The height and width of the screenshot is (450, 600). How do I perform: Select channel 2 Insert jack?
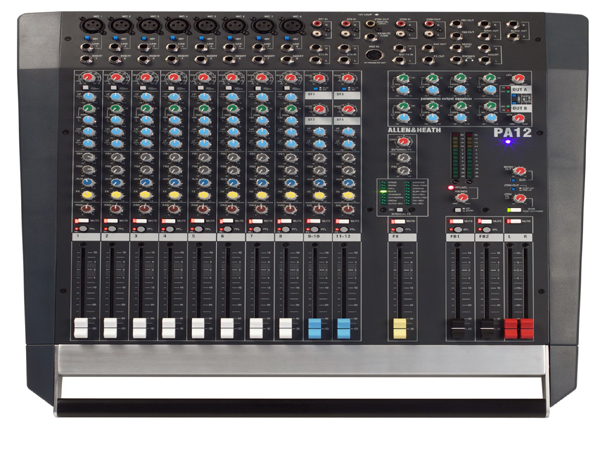pyautogui.click(x=116, y=59)
